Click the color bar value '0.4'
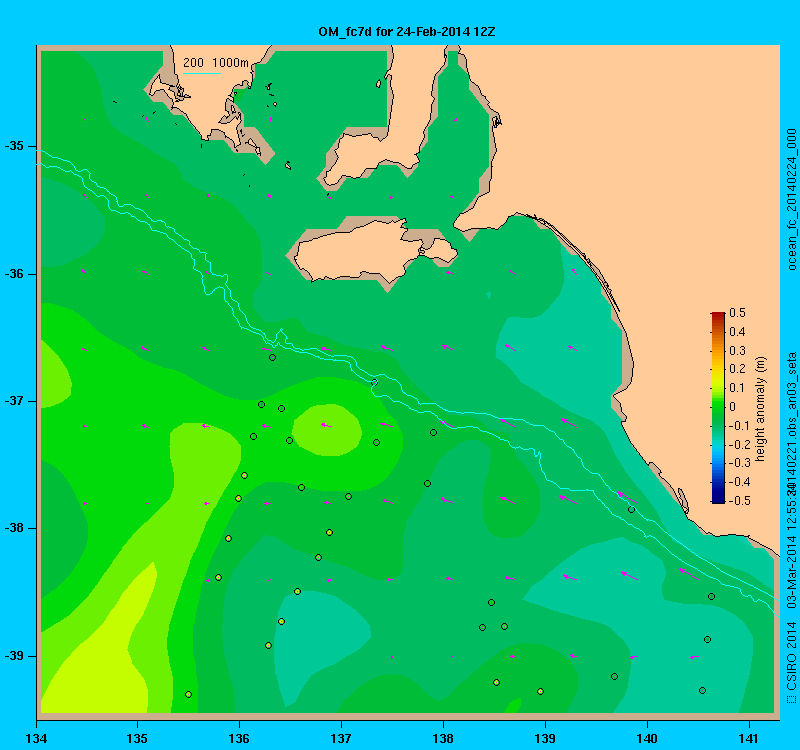This screenshot has width=800, height=750. 737,332
